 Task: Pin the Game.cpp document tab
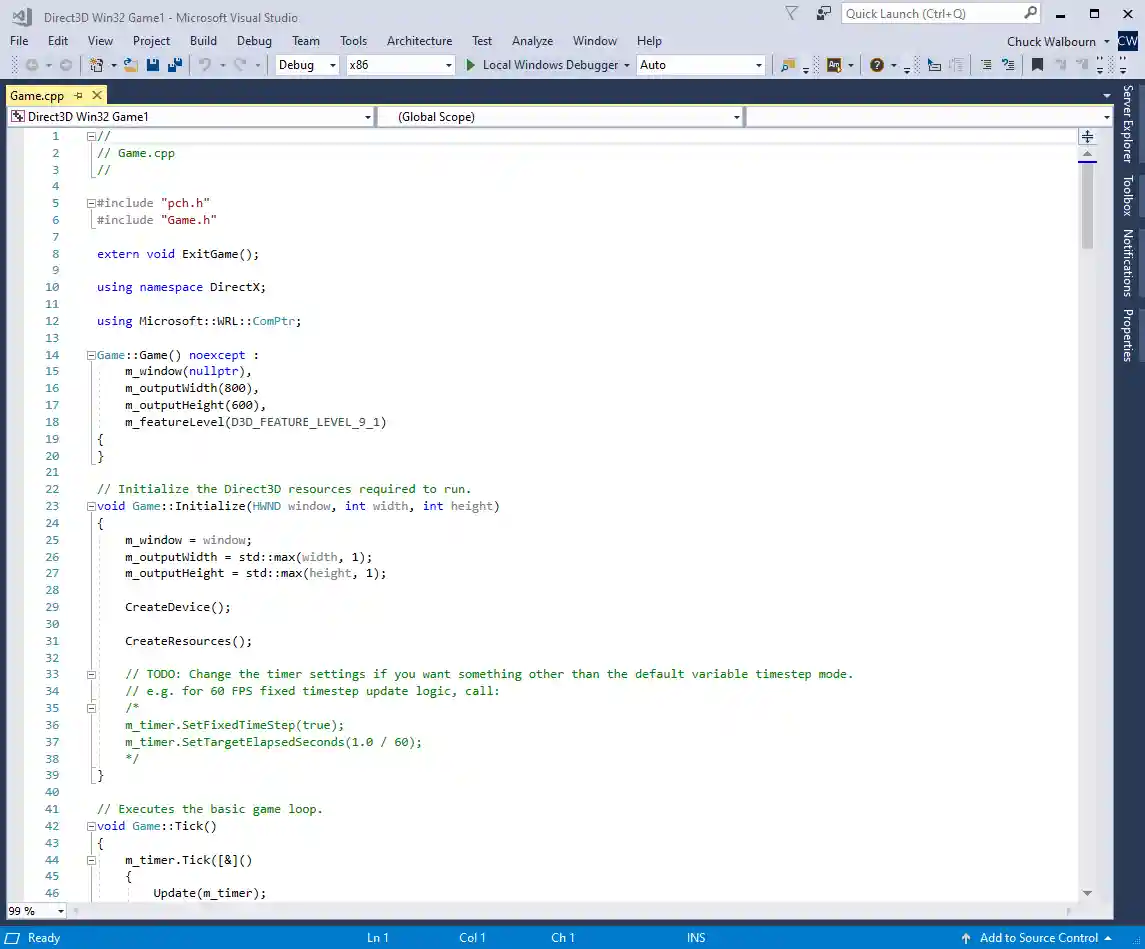[x=78, y=94]
